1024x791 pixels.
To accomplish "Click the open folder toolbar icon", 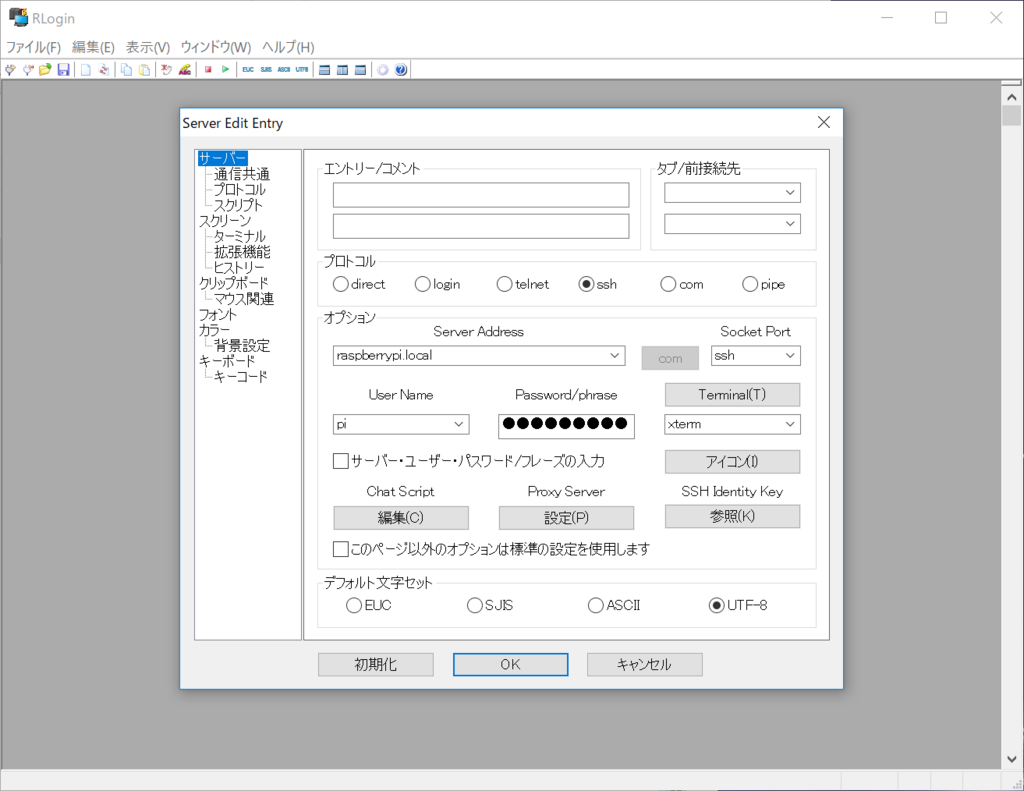I will 45,70.
